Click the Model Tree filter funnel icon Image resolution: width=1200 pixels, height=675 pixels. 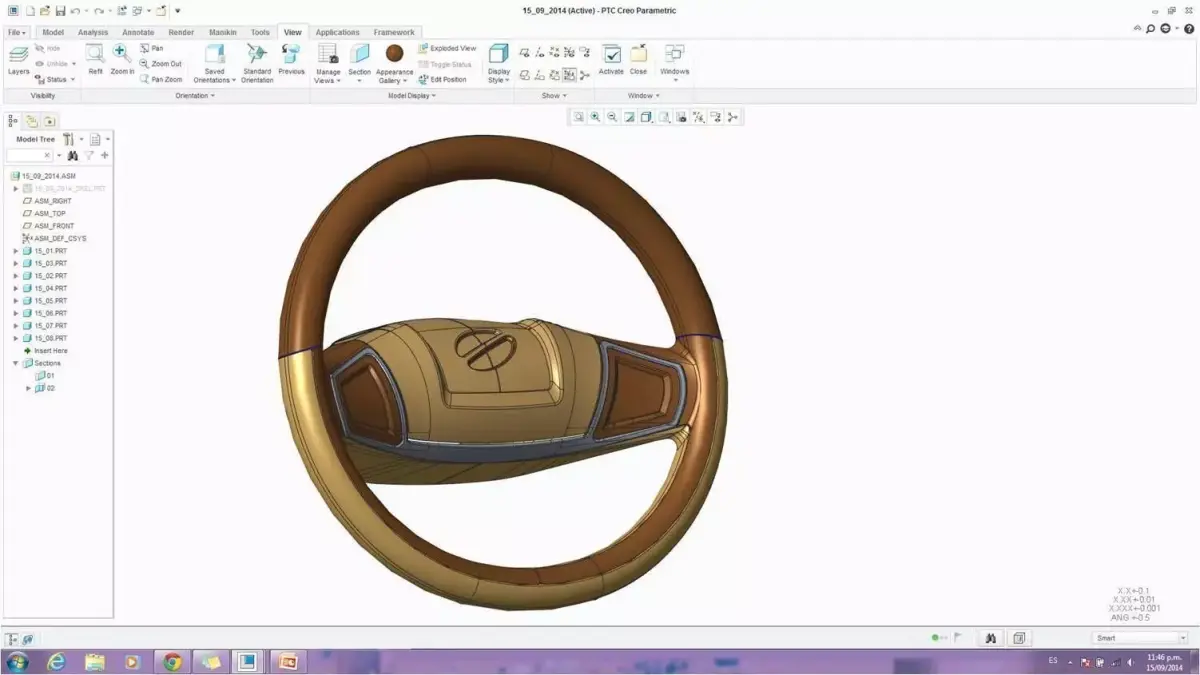point(89,156)
